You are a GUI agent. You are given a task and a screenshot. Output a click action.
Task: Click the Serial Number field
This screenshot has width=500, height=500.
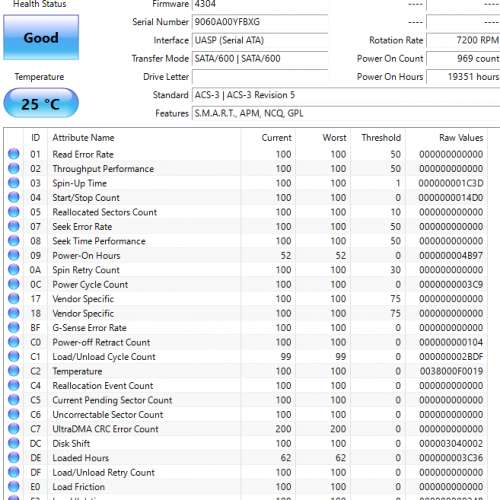click(260, 22)
